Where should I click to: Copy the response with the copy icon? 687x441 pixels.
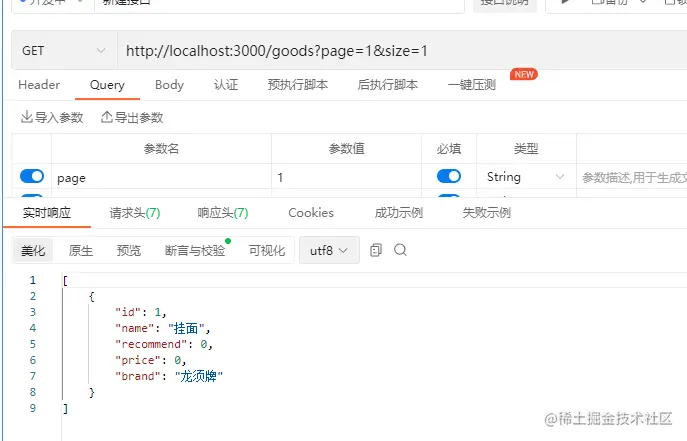click(x=376, y=250)
